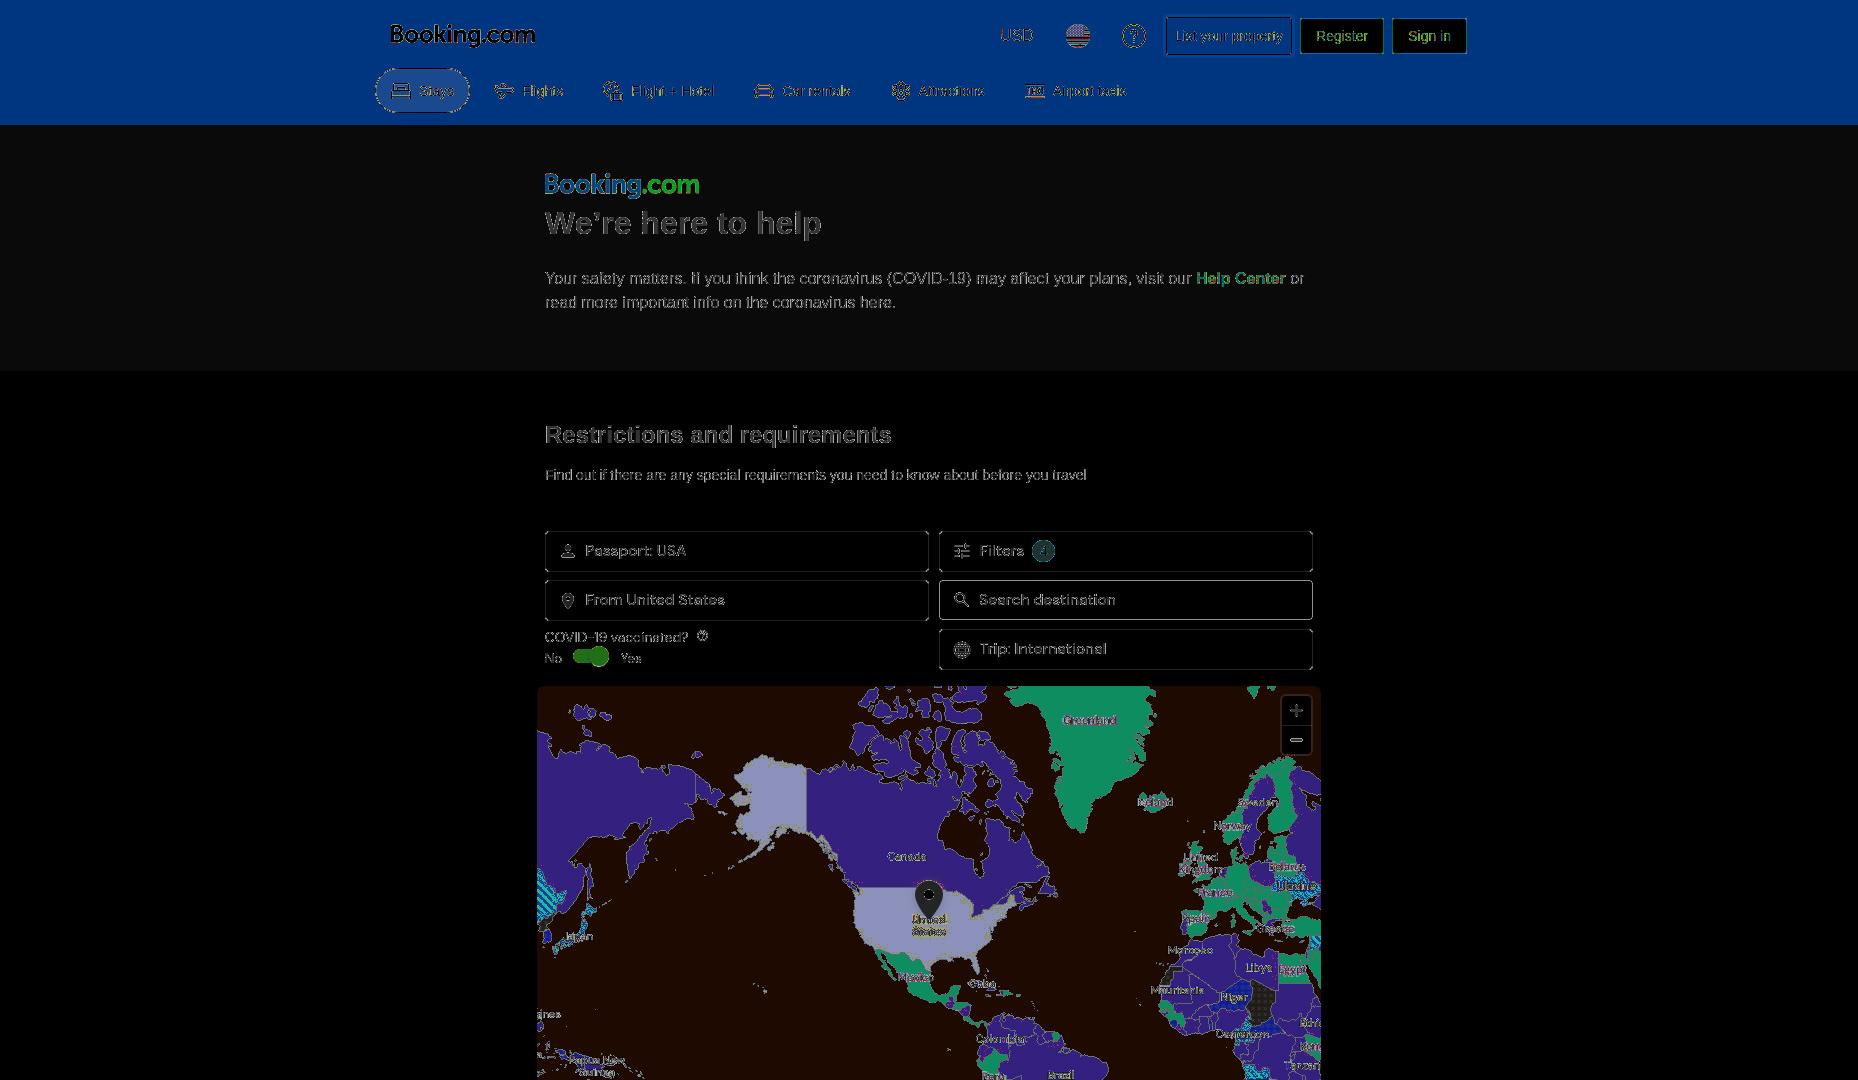The image size is (1858, 1080).
Task: Open the Trip: International dropdown
Action: [x=1125, y=649]
